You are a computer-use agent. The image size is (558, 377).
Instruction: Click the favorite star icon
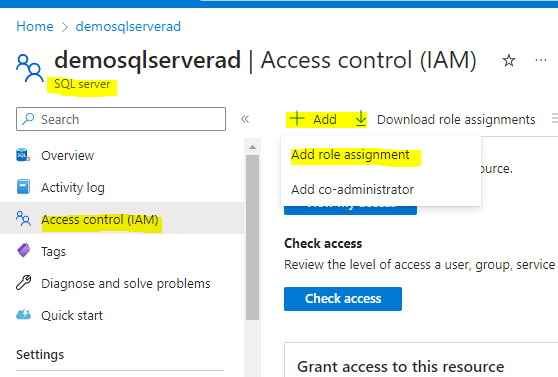[509, 61]
